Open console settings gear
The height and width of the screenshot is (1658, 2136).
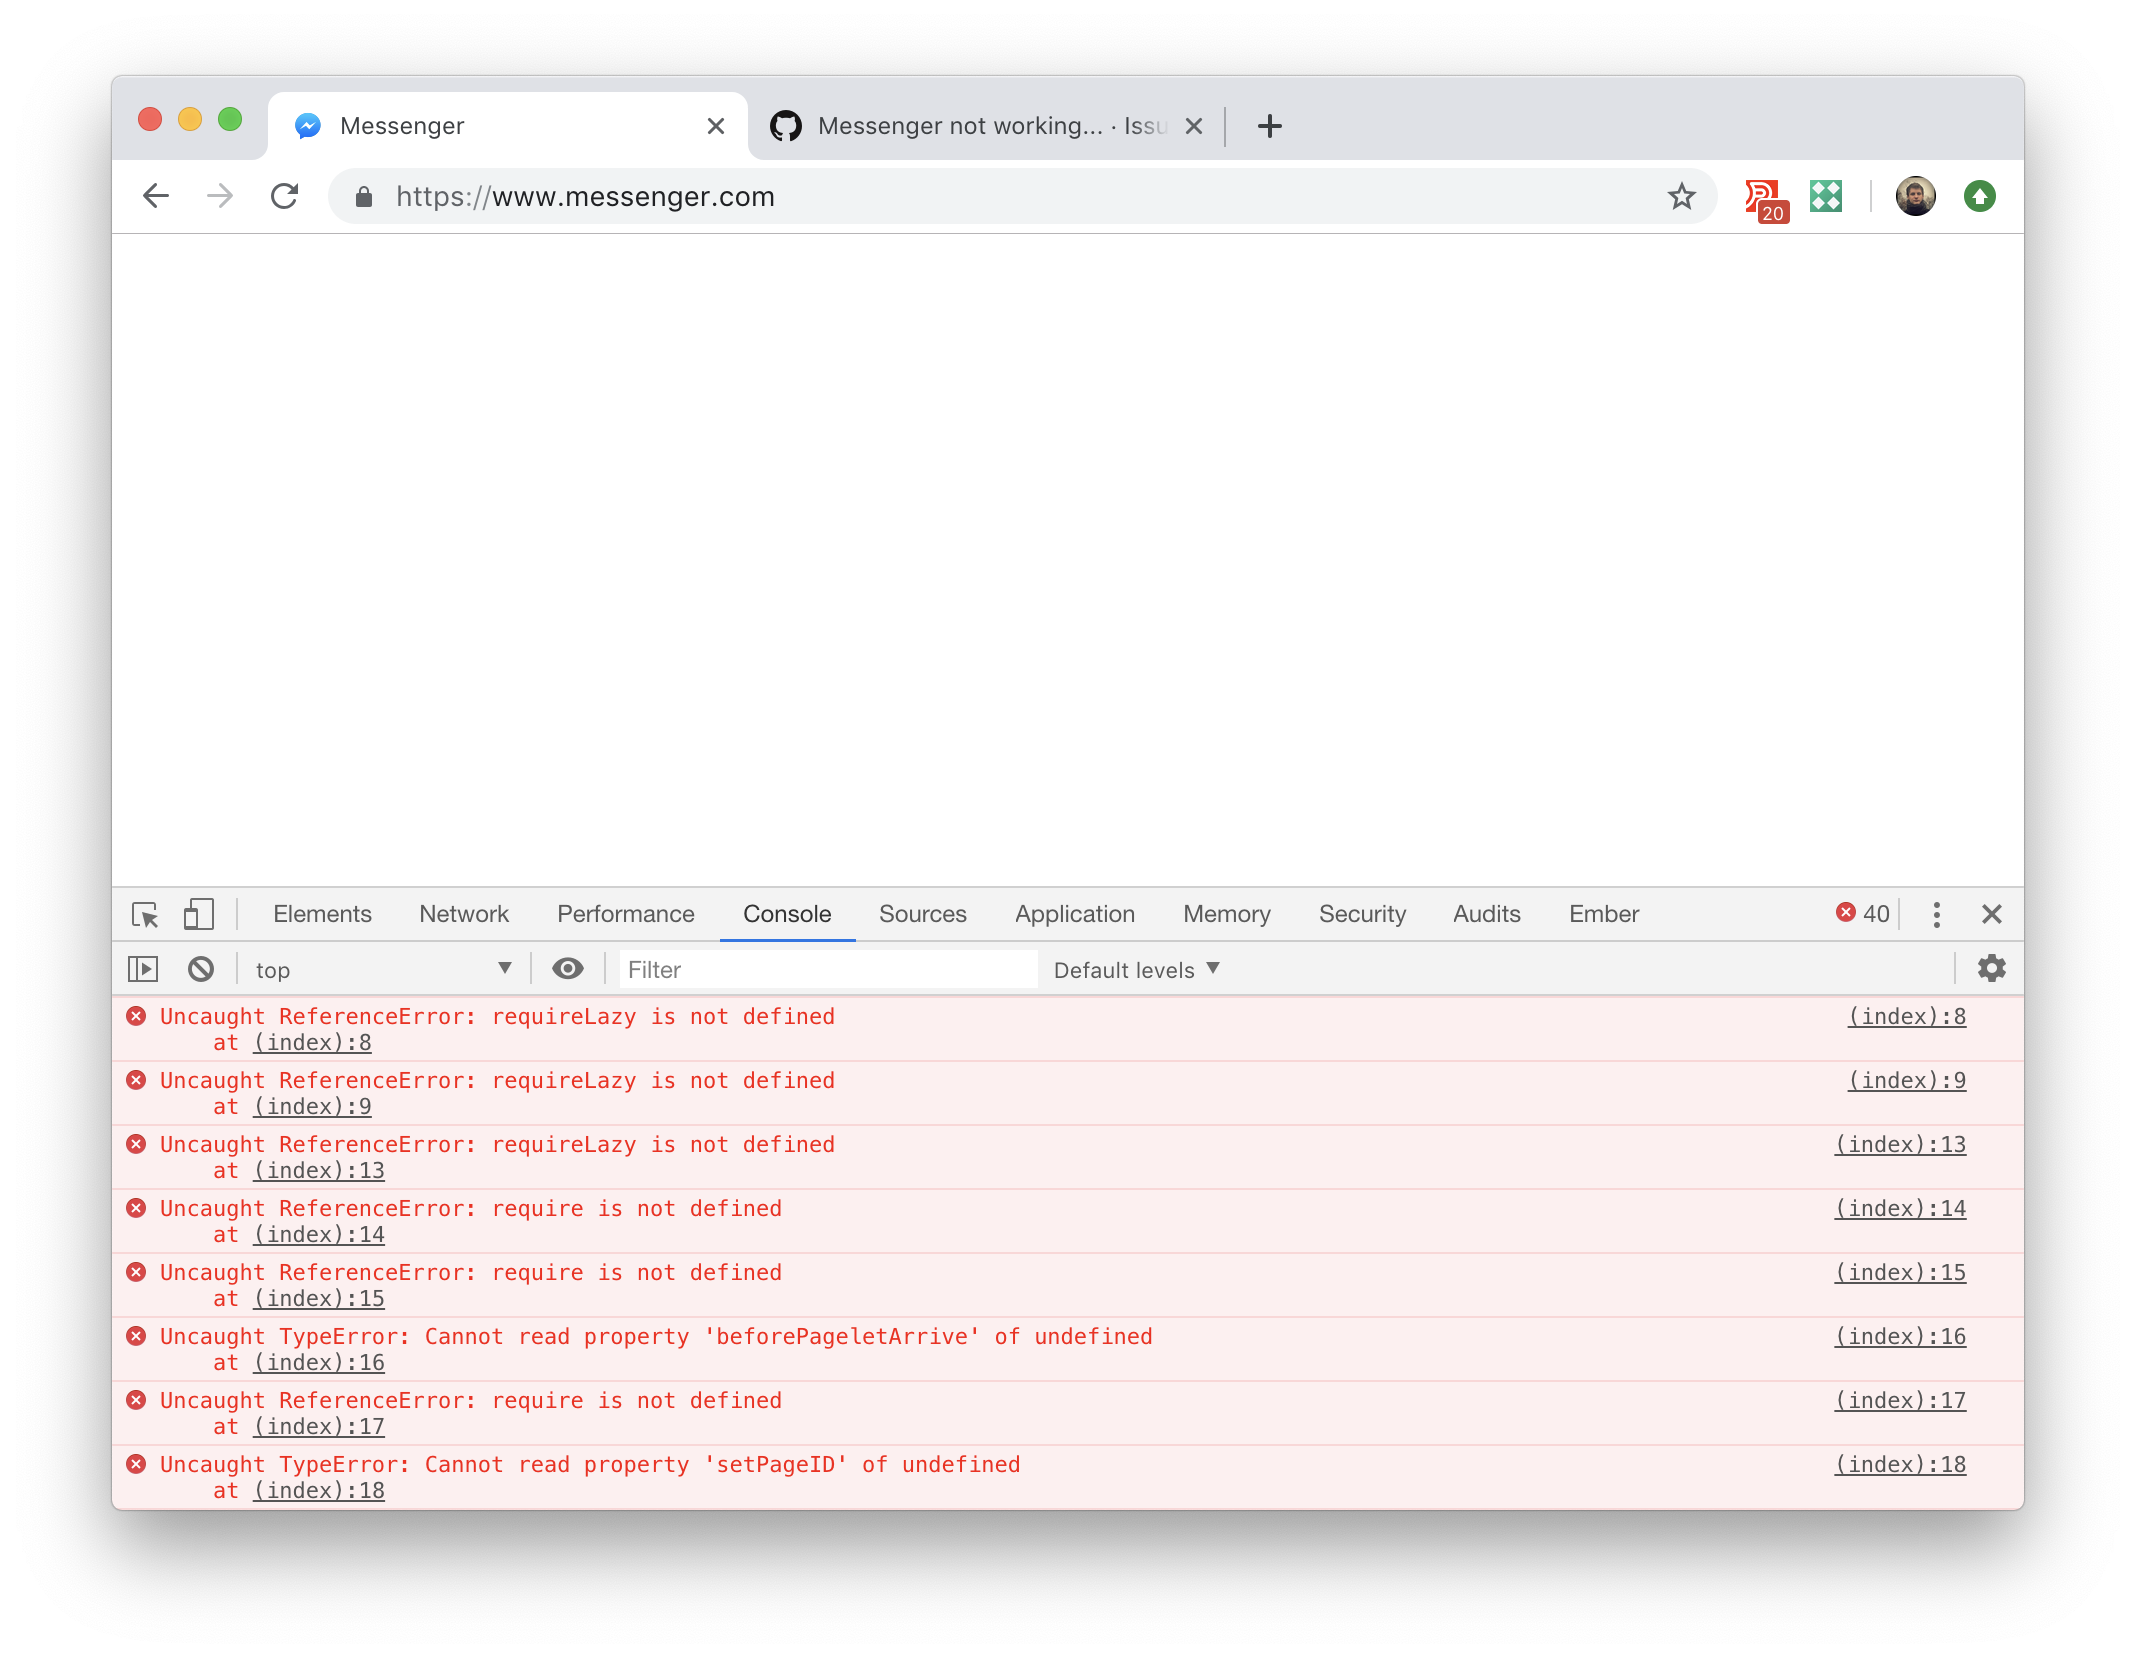pos(1992,969)
